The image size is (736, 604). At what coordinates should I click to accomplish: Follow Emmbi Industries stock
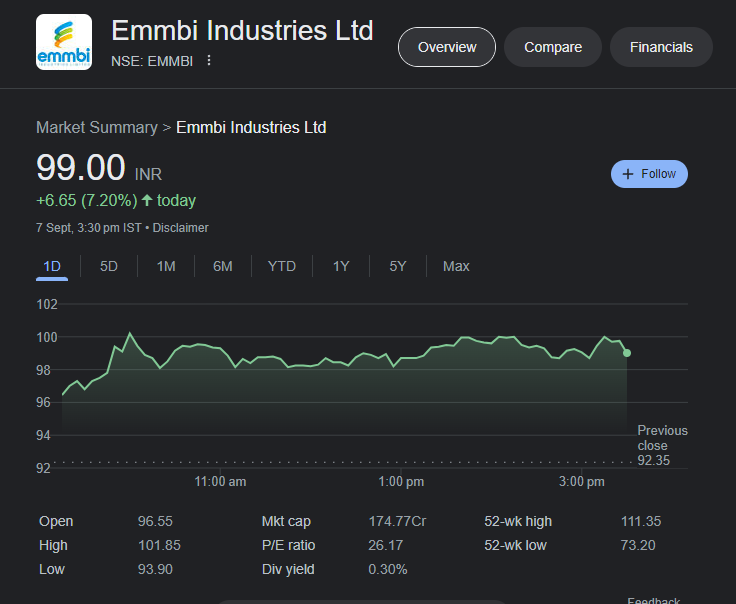[649, 174]
